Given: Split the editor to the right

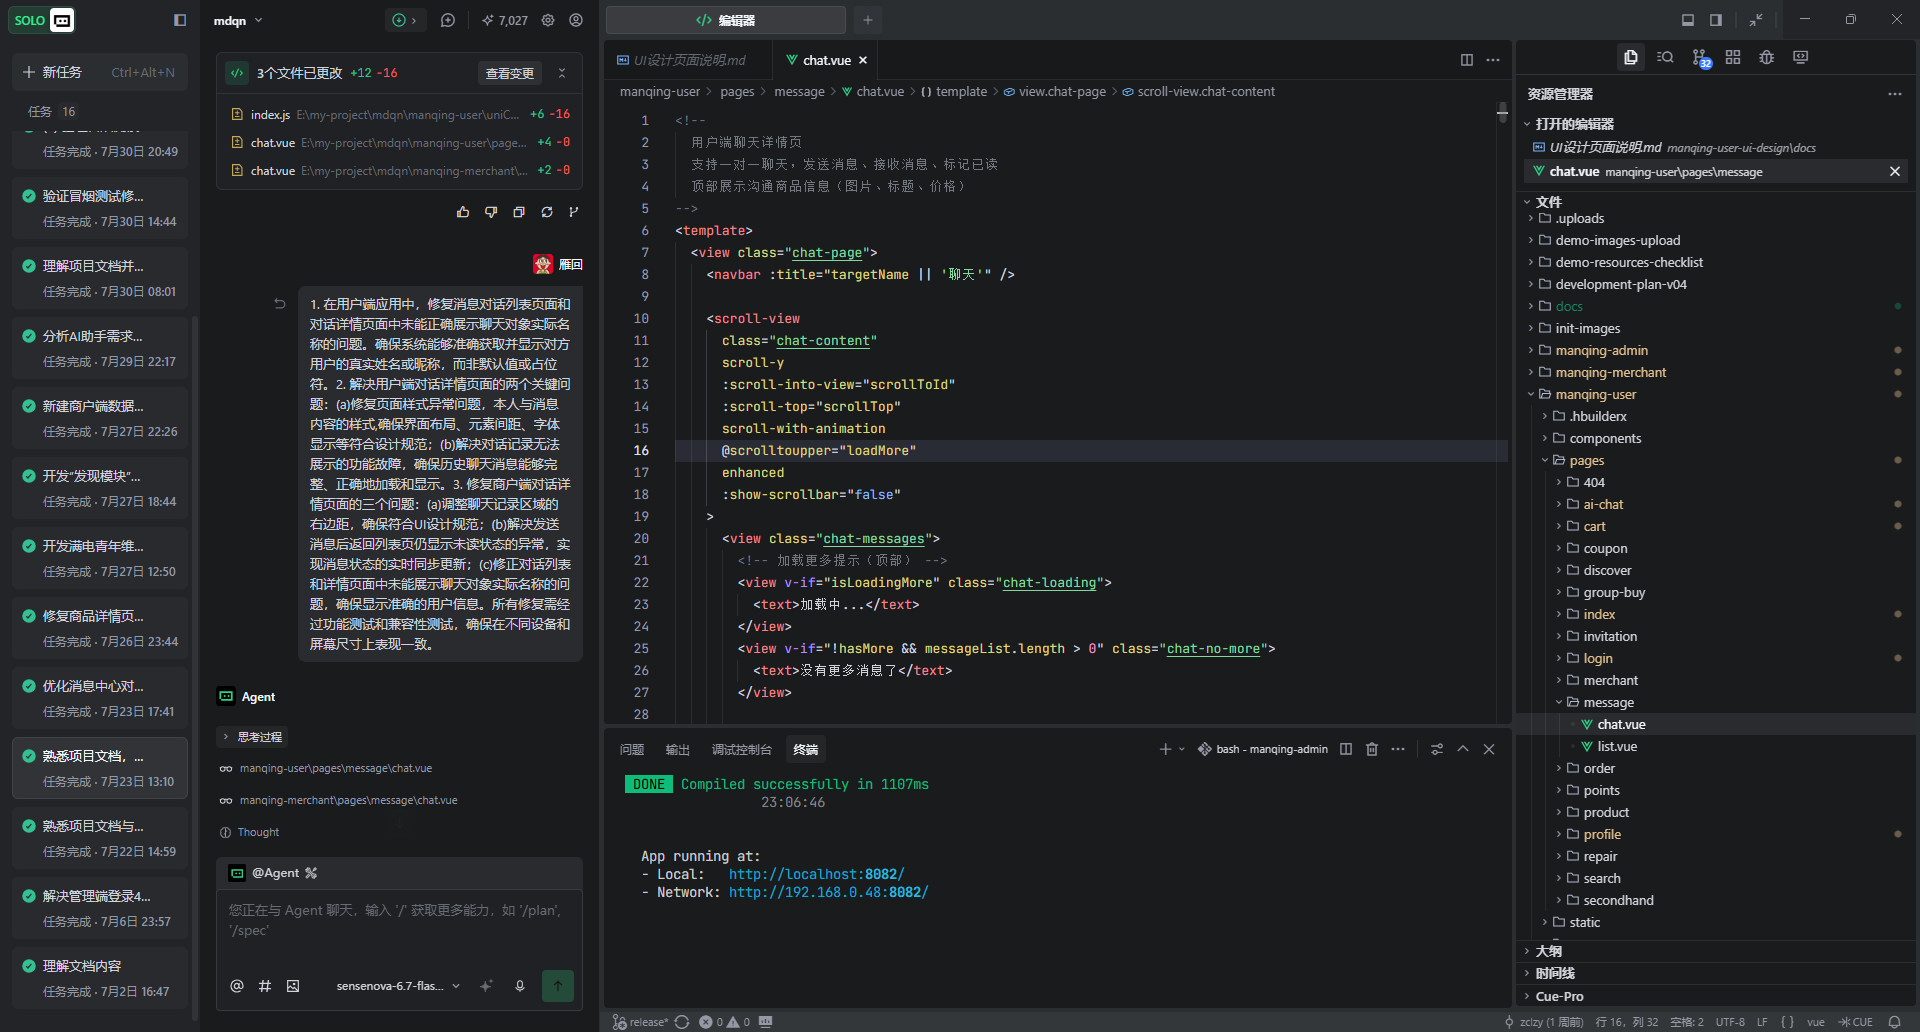Looking at the screenshot, I should coord(1467,60).
